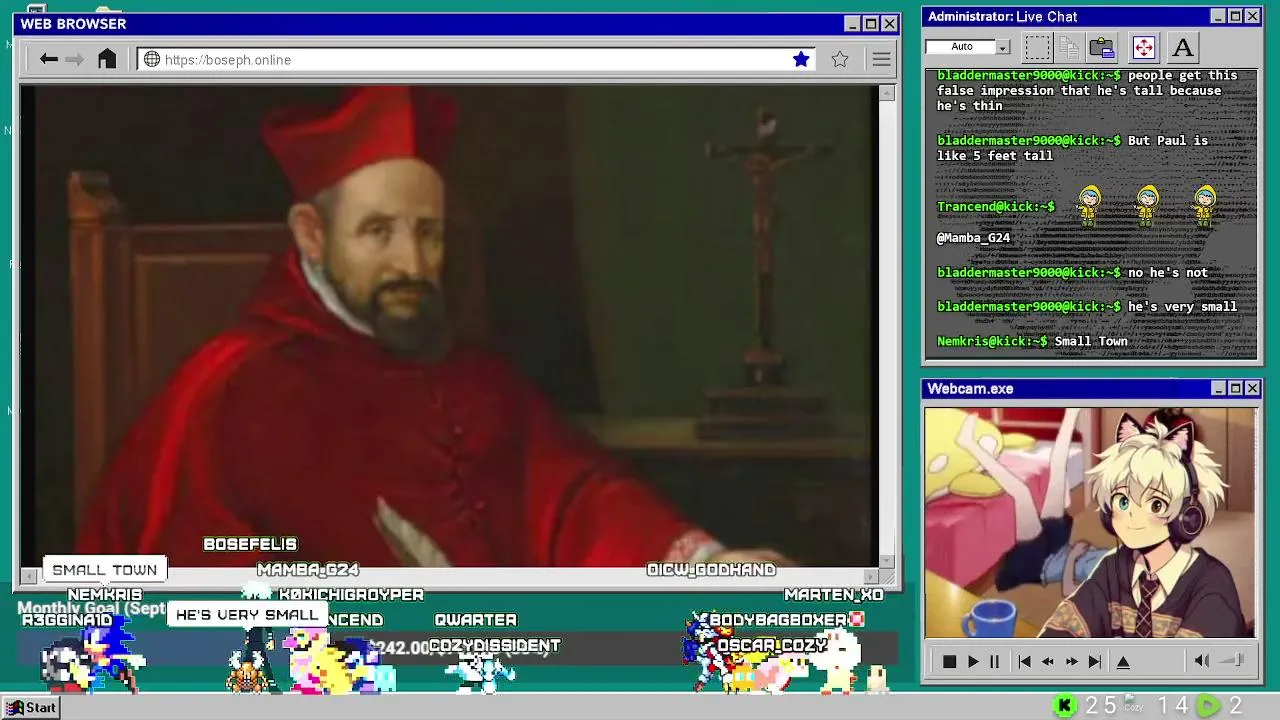The image size is (1280, 720).
Task: Click the QWARTER name label
Action: [x=475, y=620]
